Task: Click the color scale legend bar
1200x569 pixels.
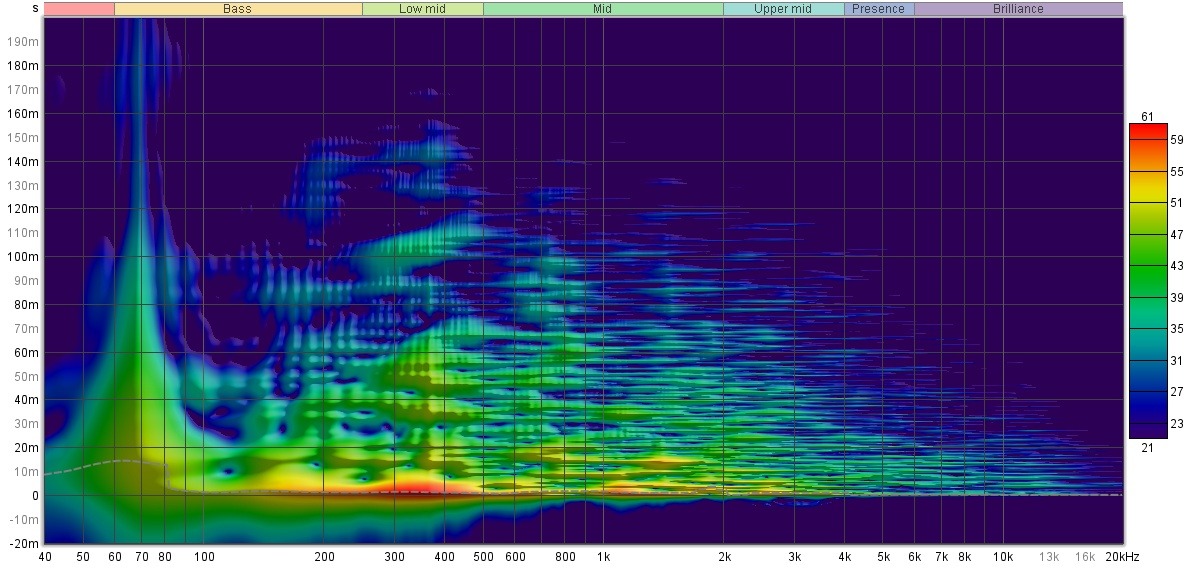Action: click(1148, 281)
